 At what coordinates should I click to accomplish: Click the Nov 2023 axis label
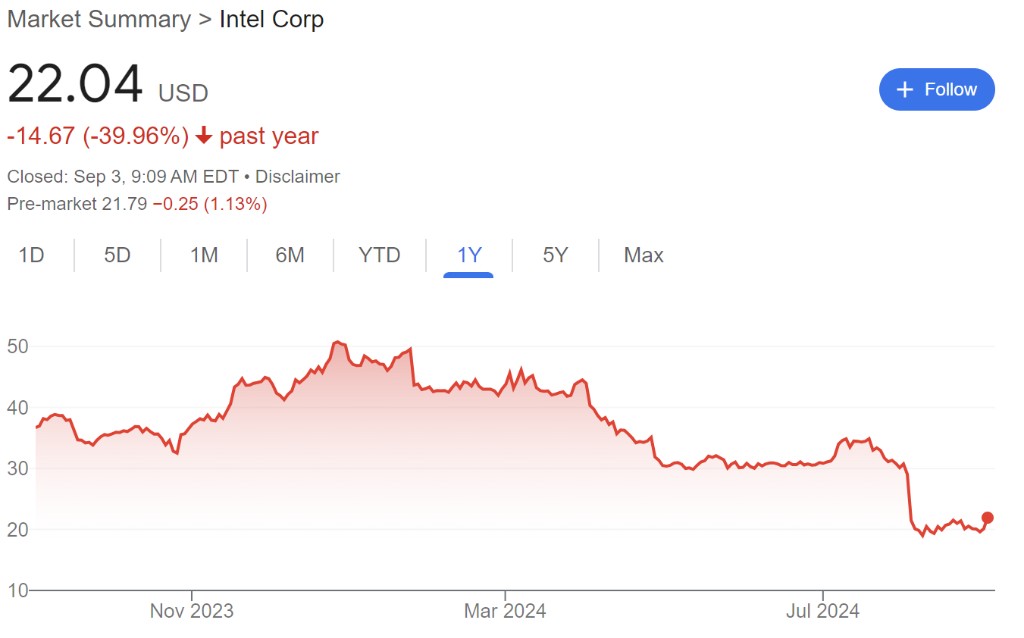point(191,609)
